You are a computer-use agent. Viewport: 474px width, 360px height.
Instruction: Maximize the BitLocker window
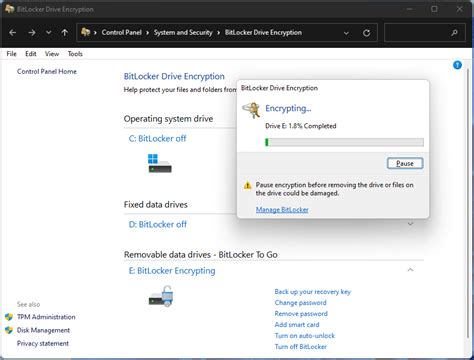[x=434, y=9]
